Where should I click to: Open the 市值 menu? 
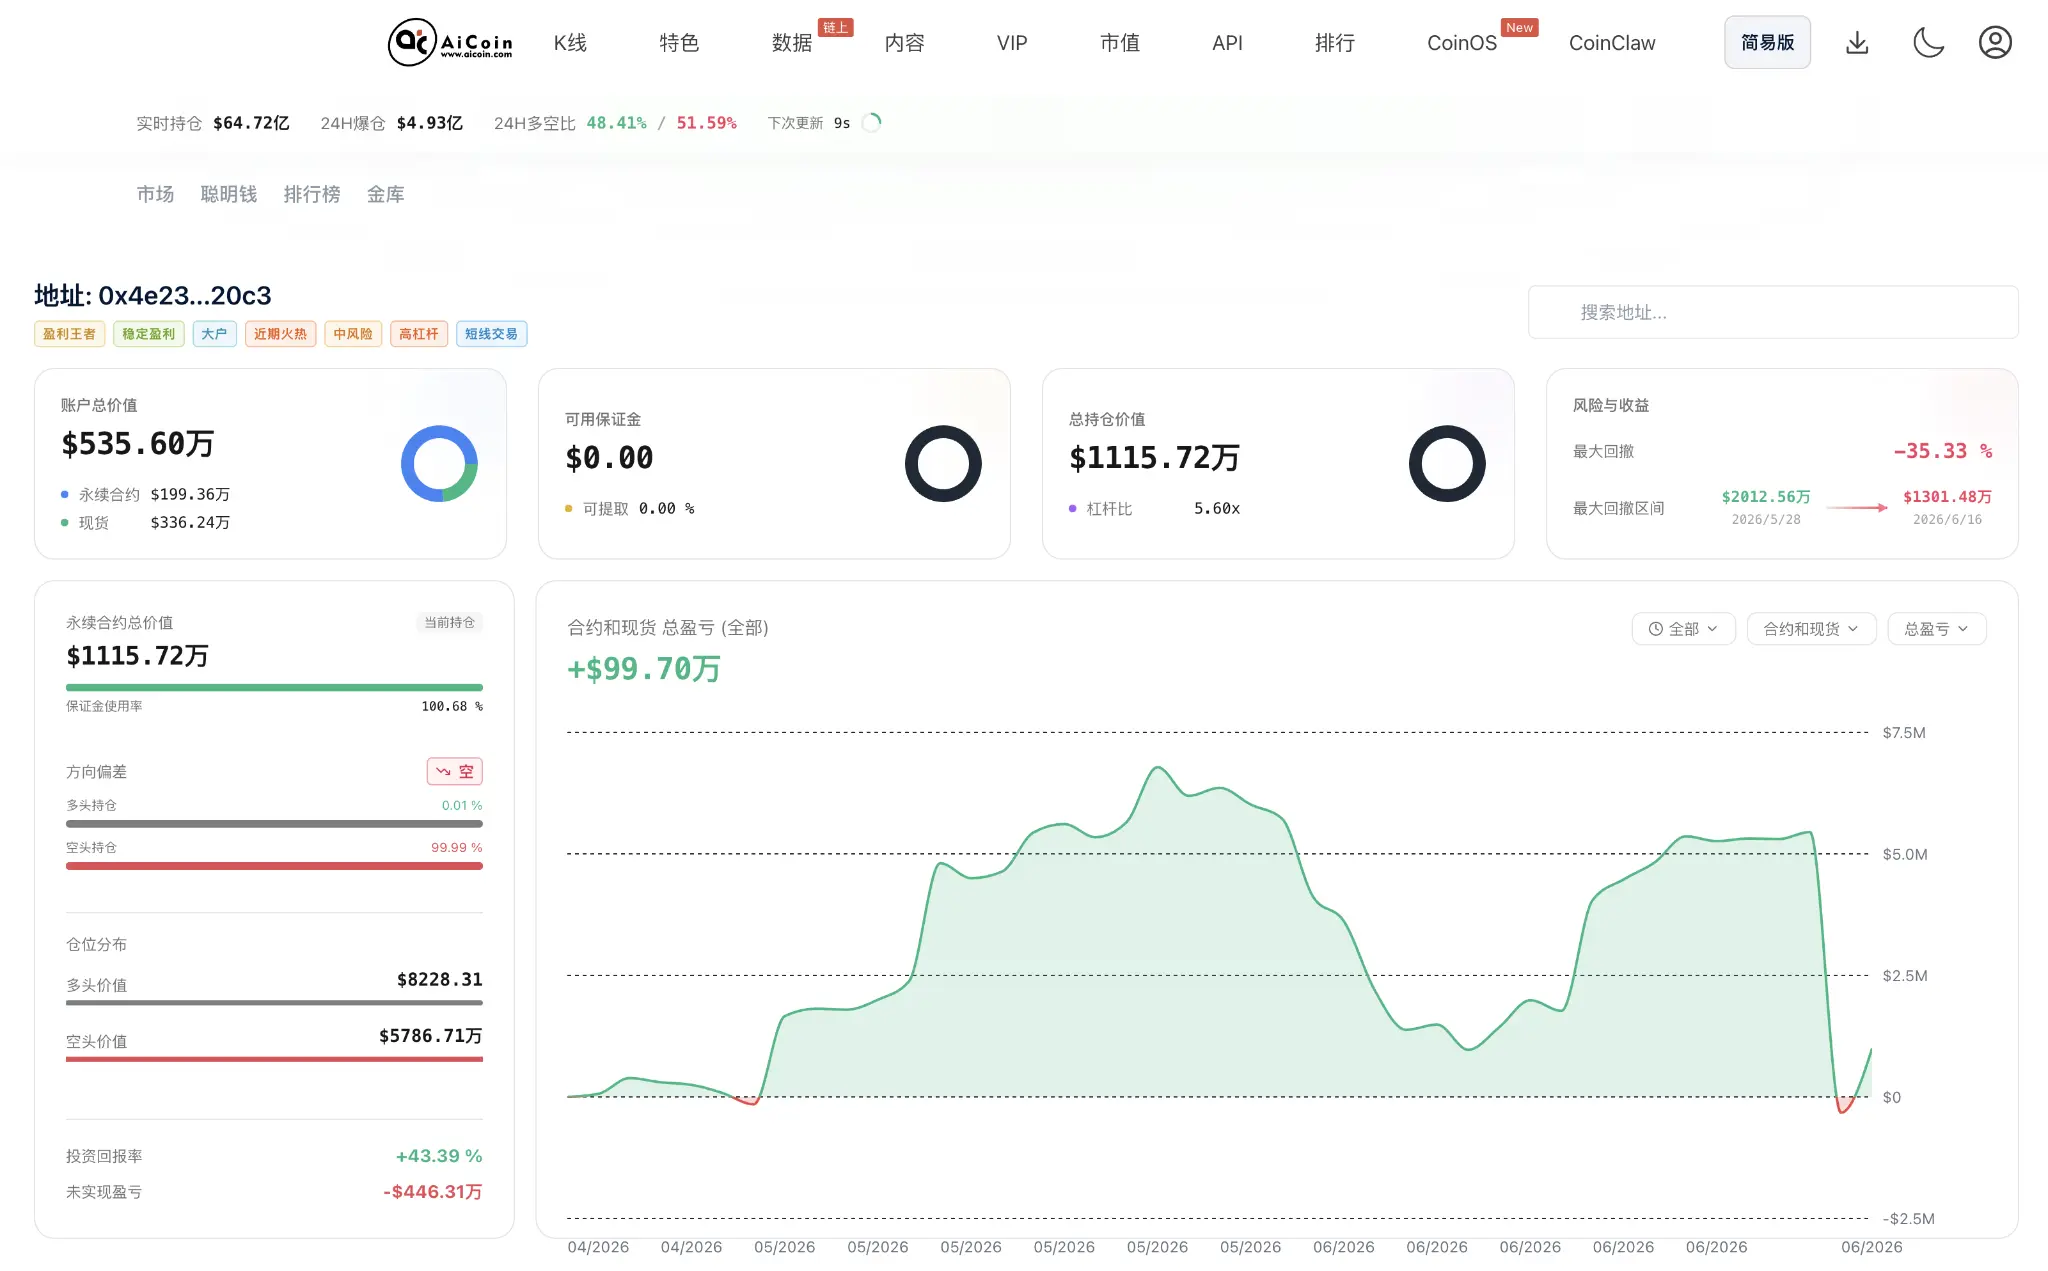click(x=1120, y=43)
